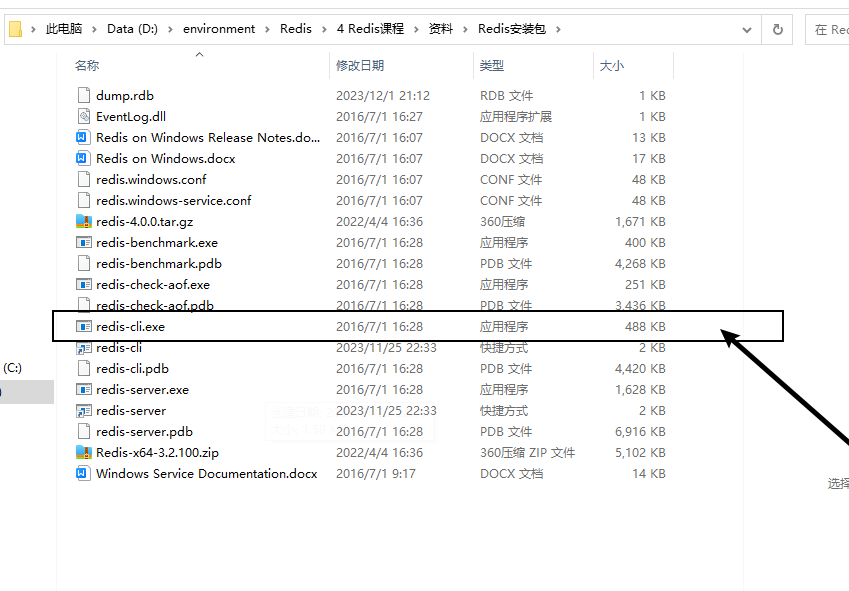This screenshot has width=849, height=591.
Task: Select redis-cli.exe file name
Action: (x=130, y=327)
